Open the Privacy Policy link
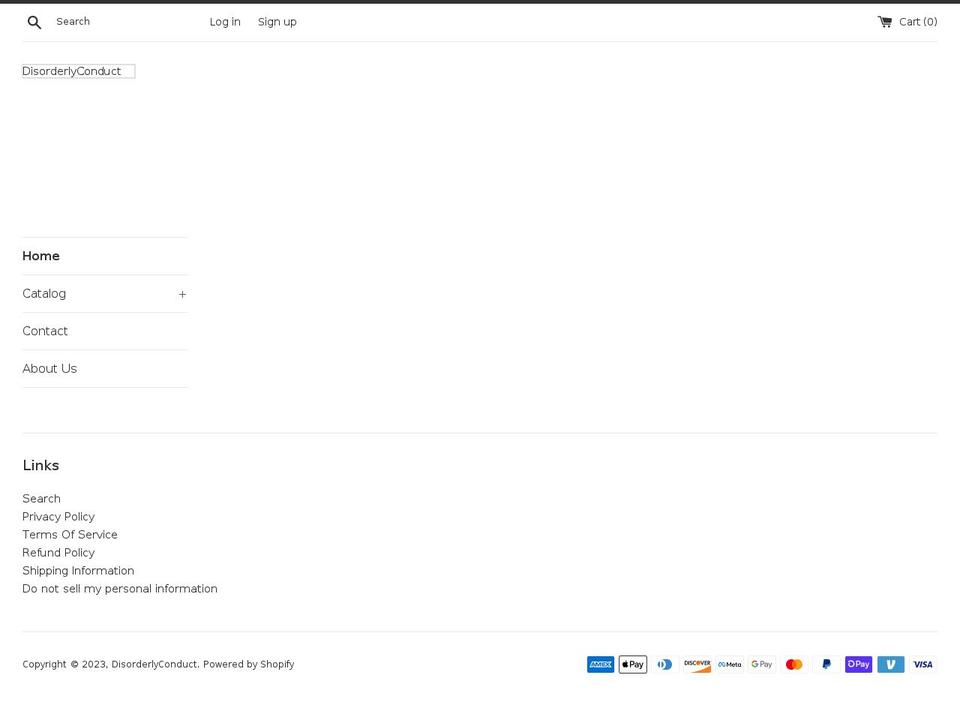 [59, 517]
